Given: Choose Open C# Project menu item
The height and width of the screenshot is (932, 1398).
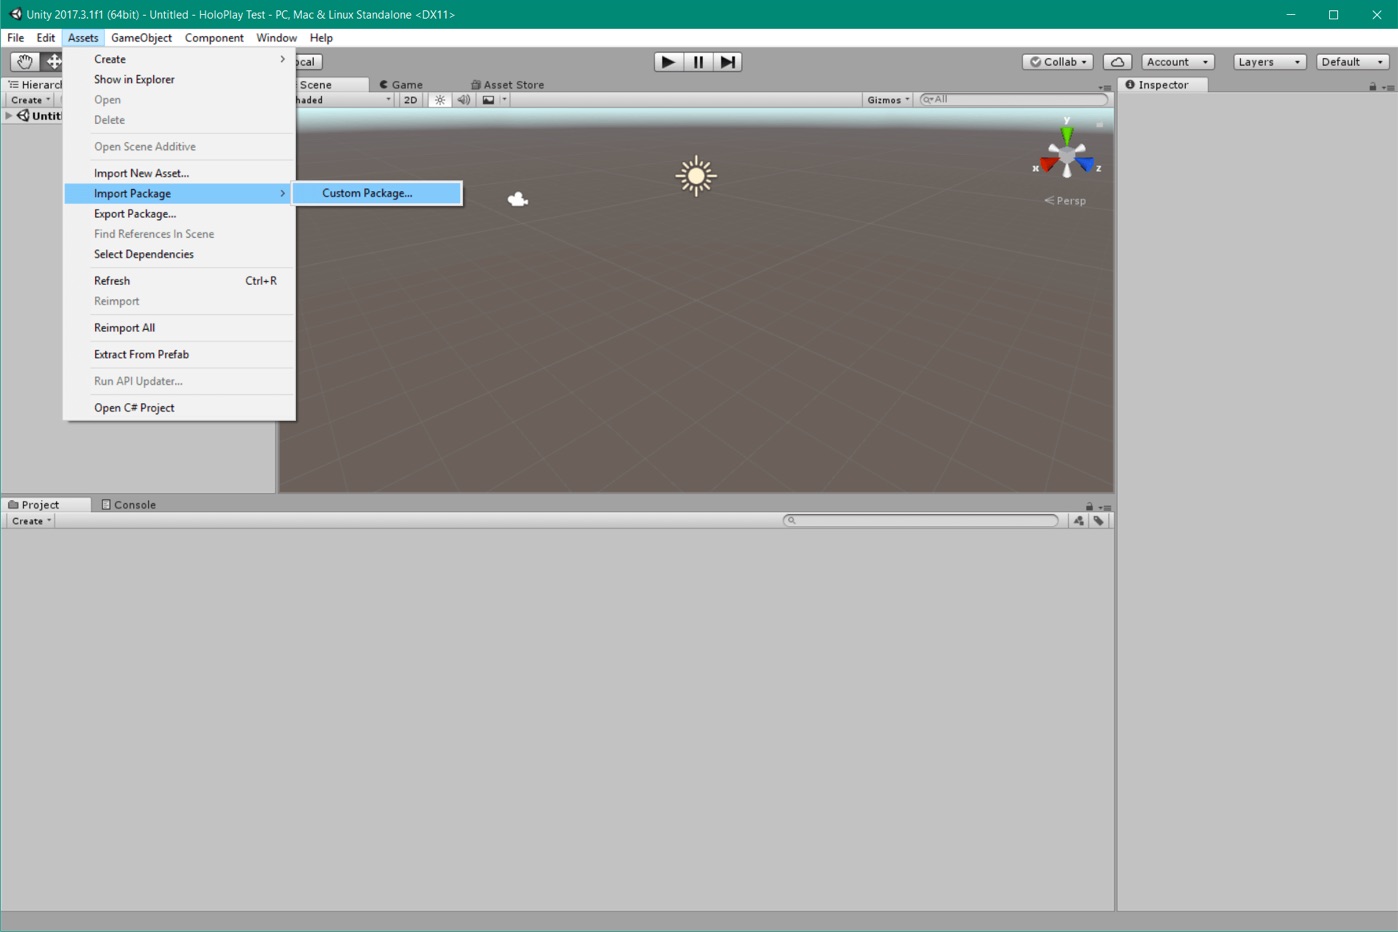Looking at the screenshot, I should coord(180,408).
